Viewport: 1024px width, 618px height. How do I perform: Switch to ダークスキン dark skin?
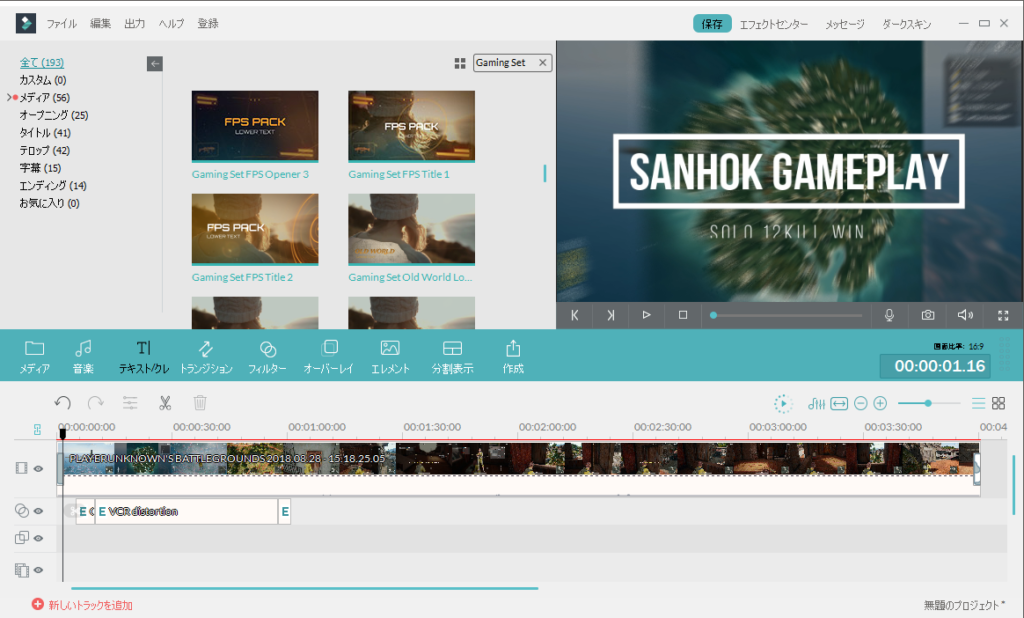(x=906, y=24)
